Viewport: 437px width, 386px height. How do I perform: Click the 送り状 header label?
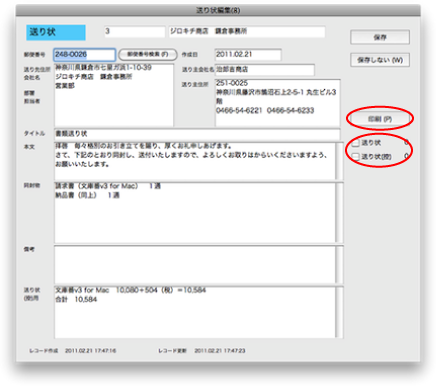click(56, 33)
